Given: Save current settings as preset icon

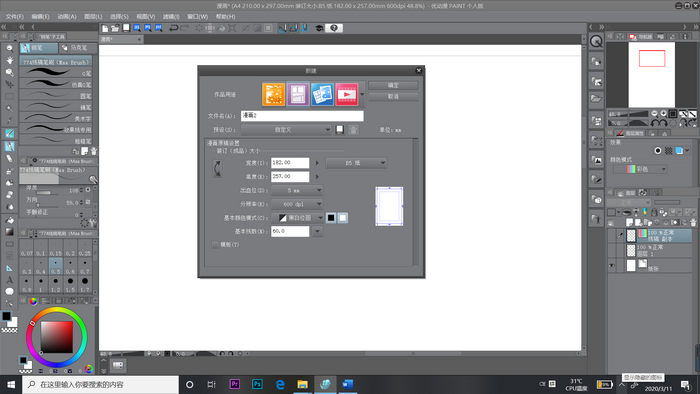Looking at the screenshot, I should click(340, 130).
